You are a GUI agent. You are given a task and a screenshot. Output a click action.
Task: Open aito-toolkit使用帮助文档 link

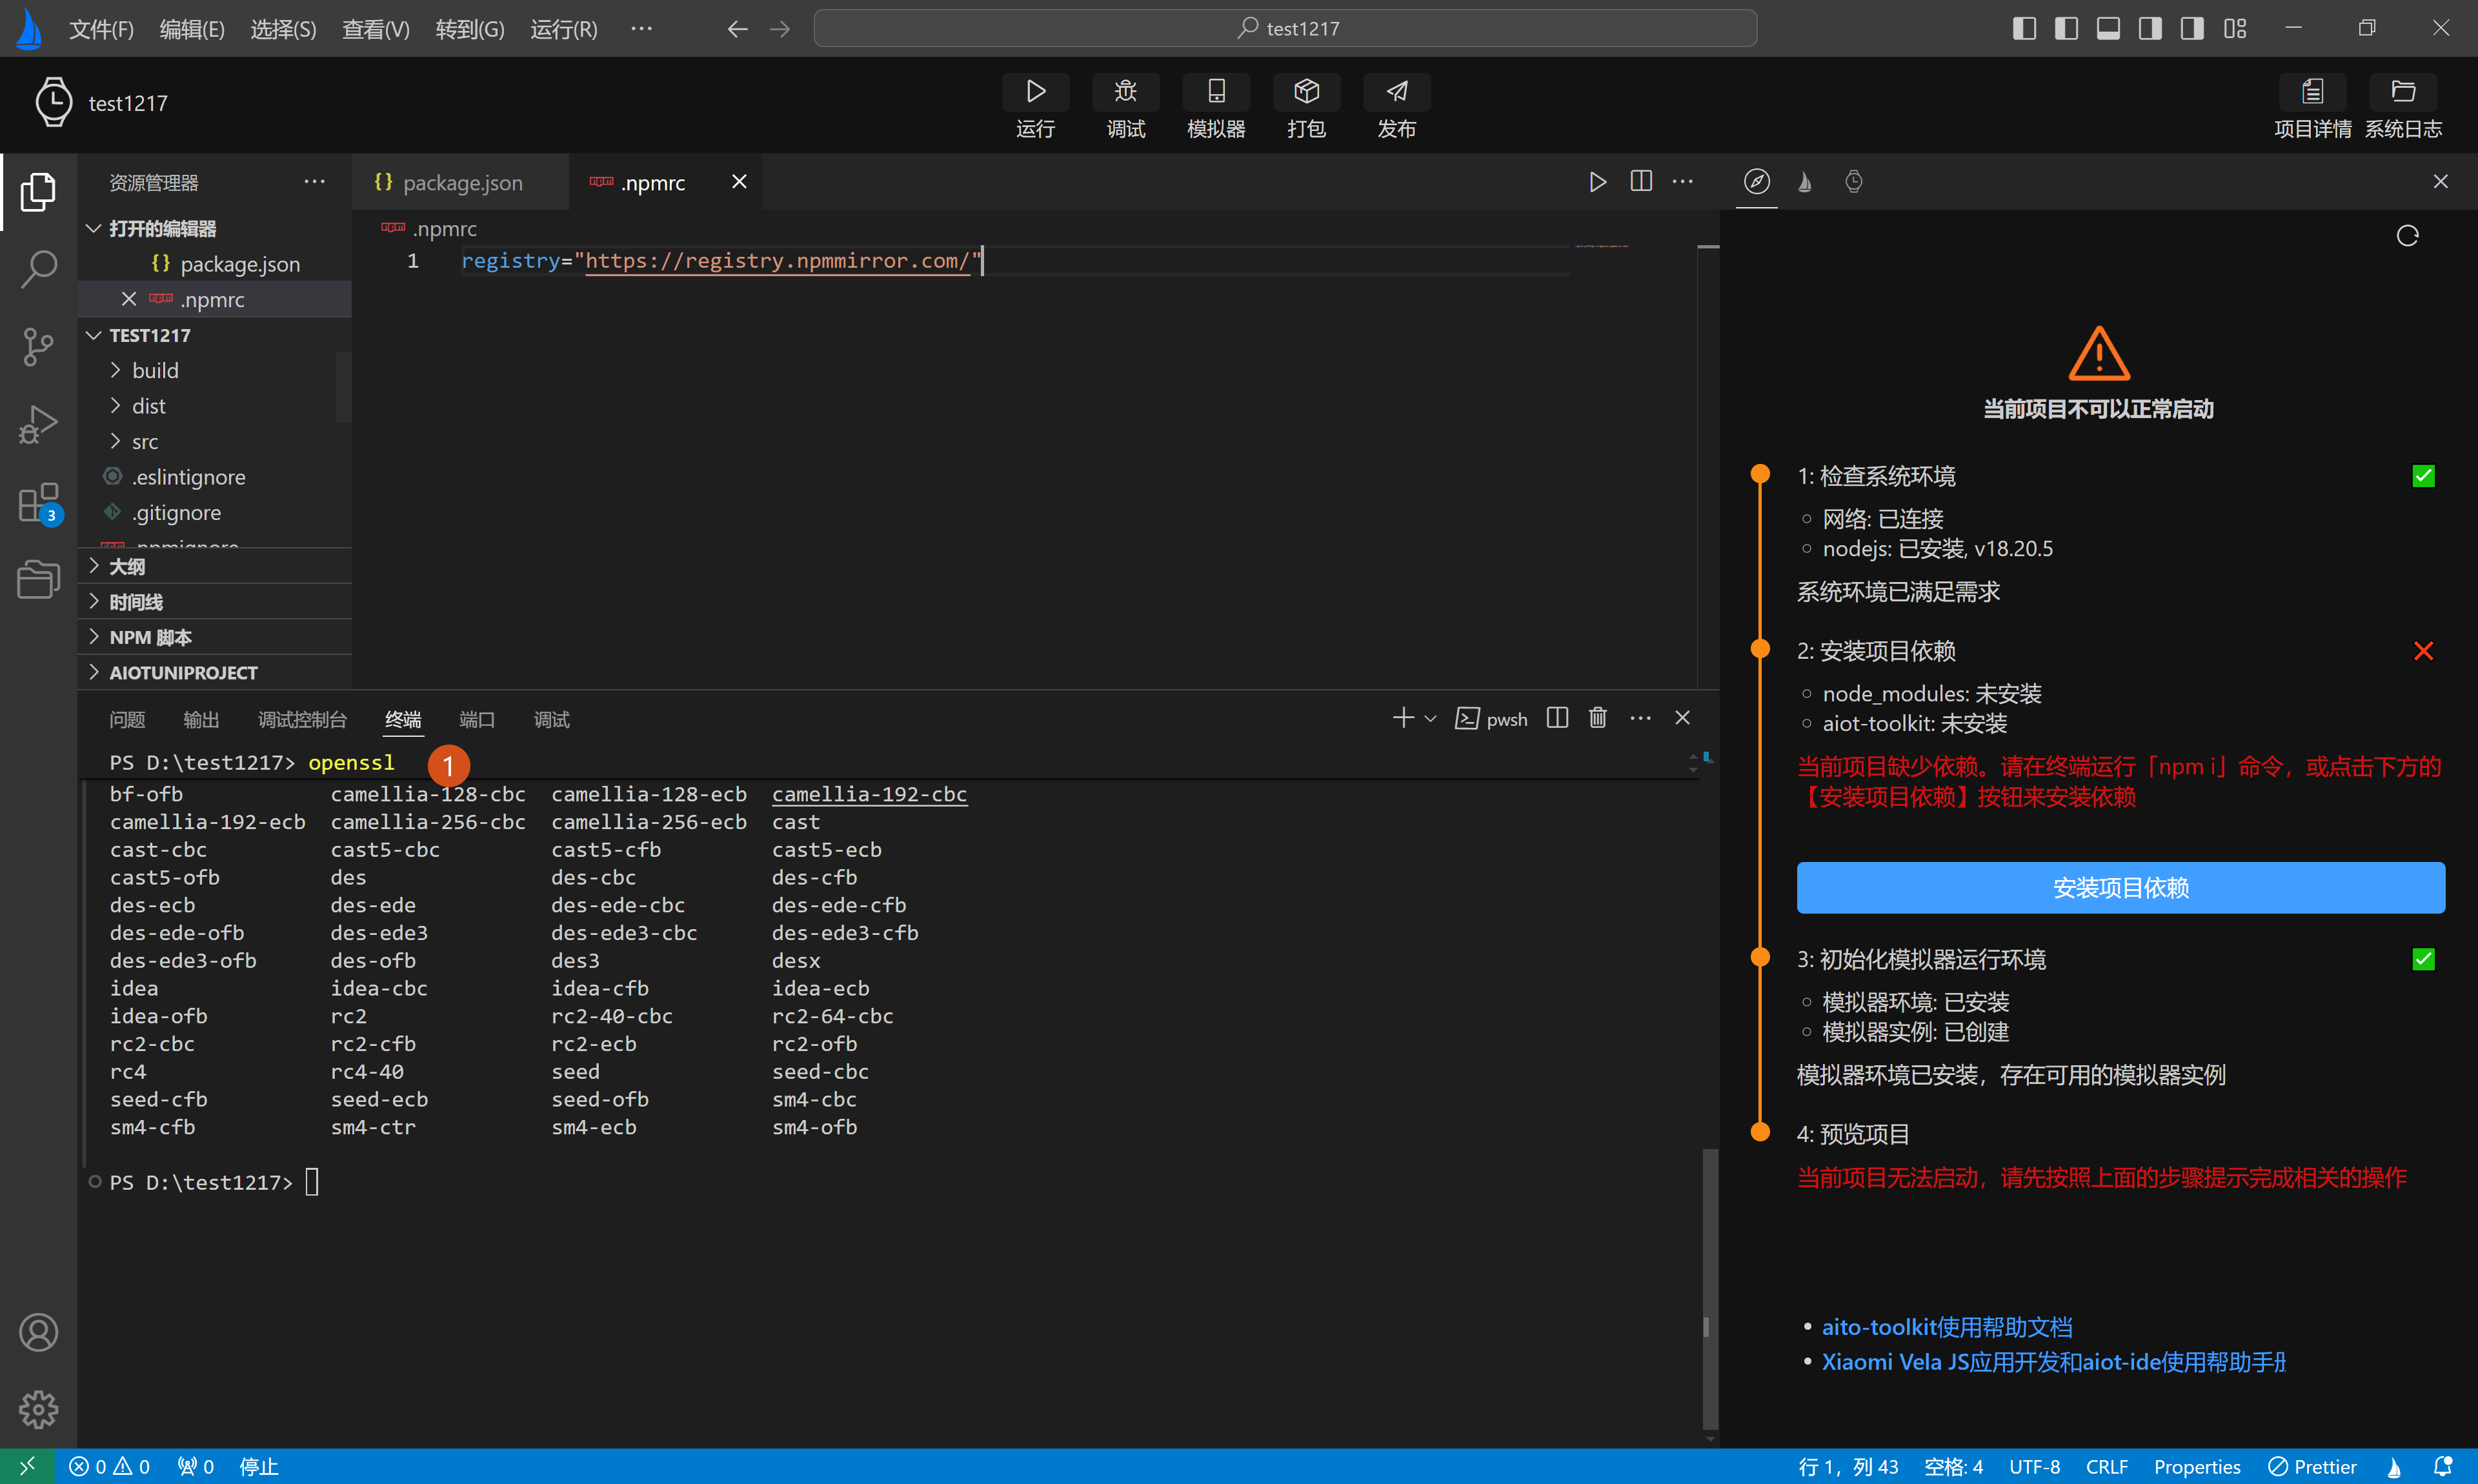pos(1946,1327)
